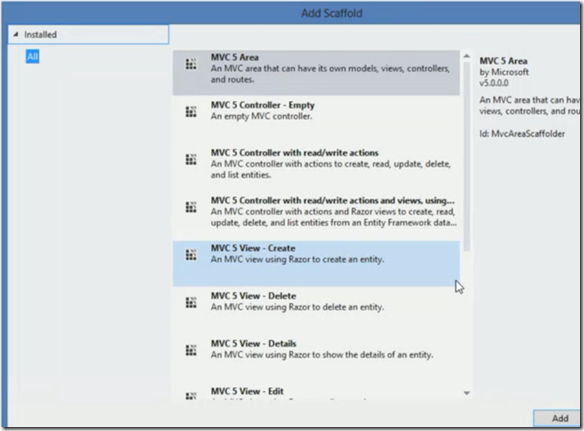This screenshot has height=431, width=584.
Task: Click the MVC 5 View - Details icon
Action: click(191, 350)
